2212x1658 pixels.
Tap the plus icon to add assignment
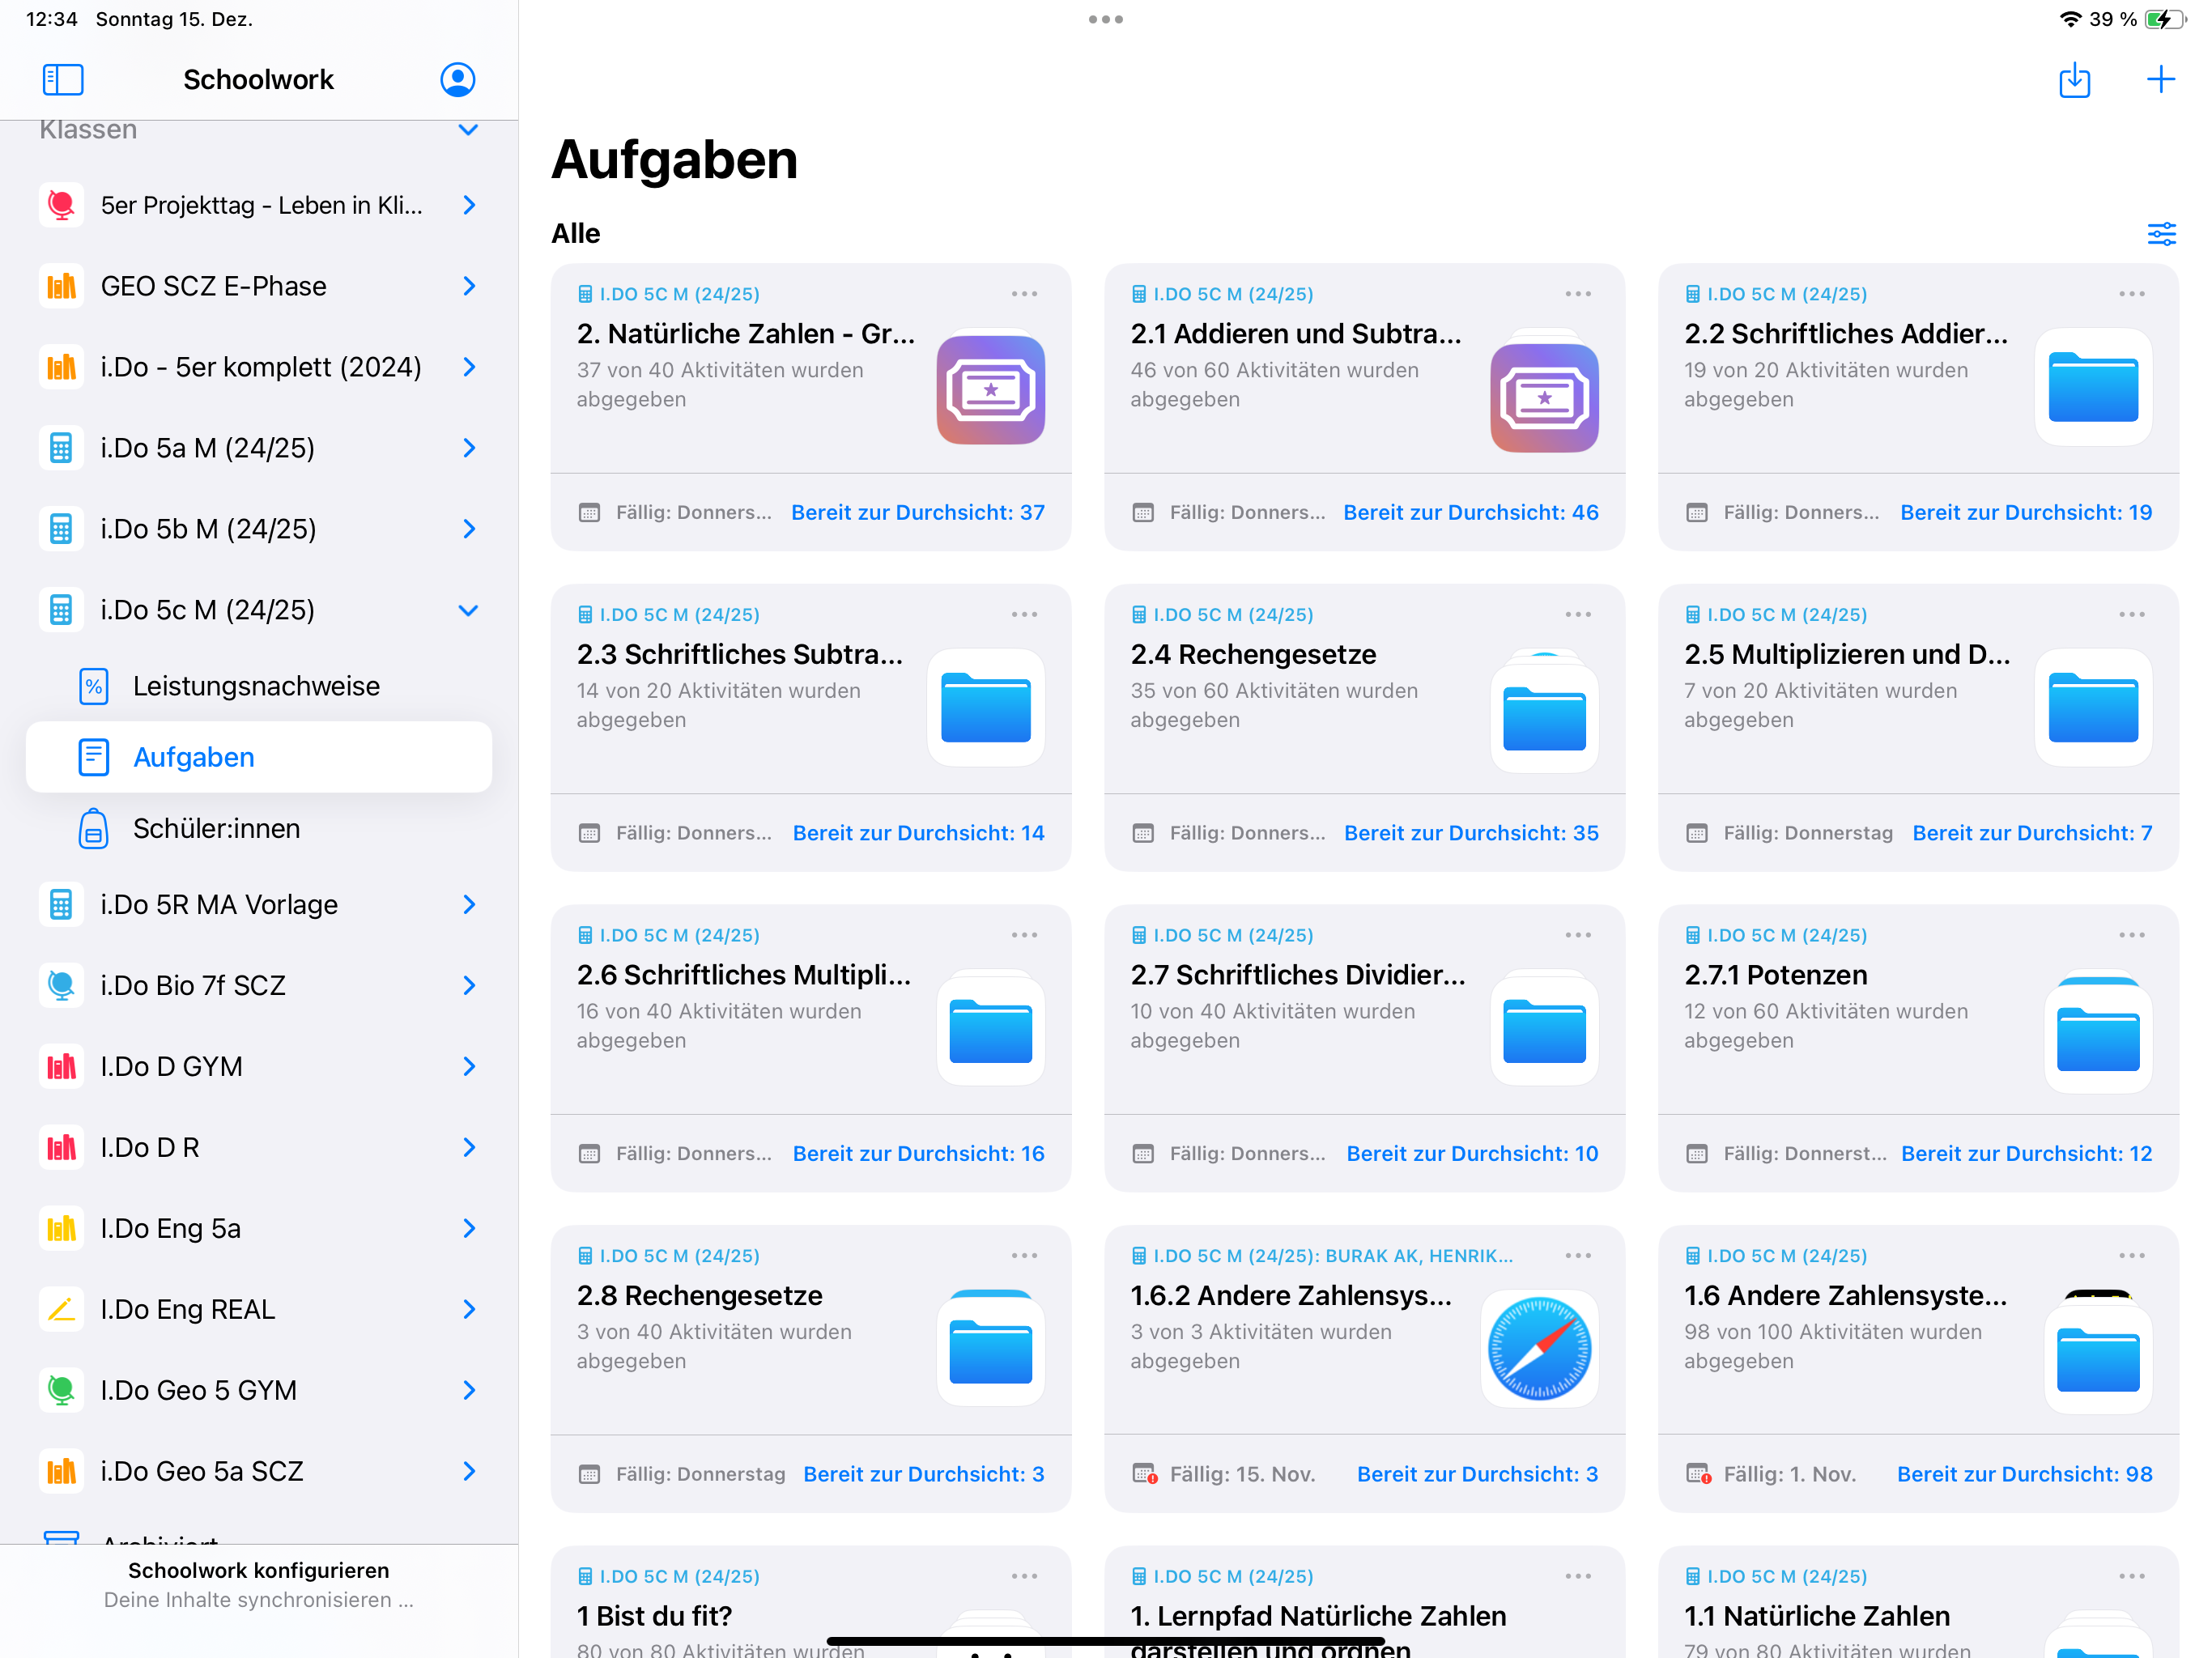point(2160,79)
